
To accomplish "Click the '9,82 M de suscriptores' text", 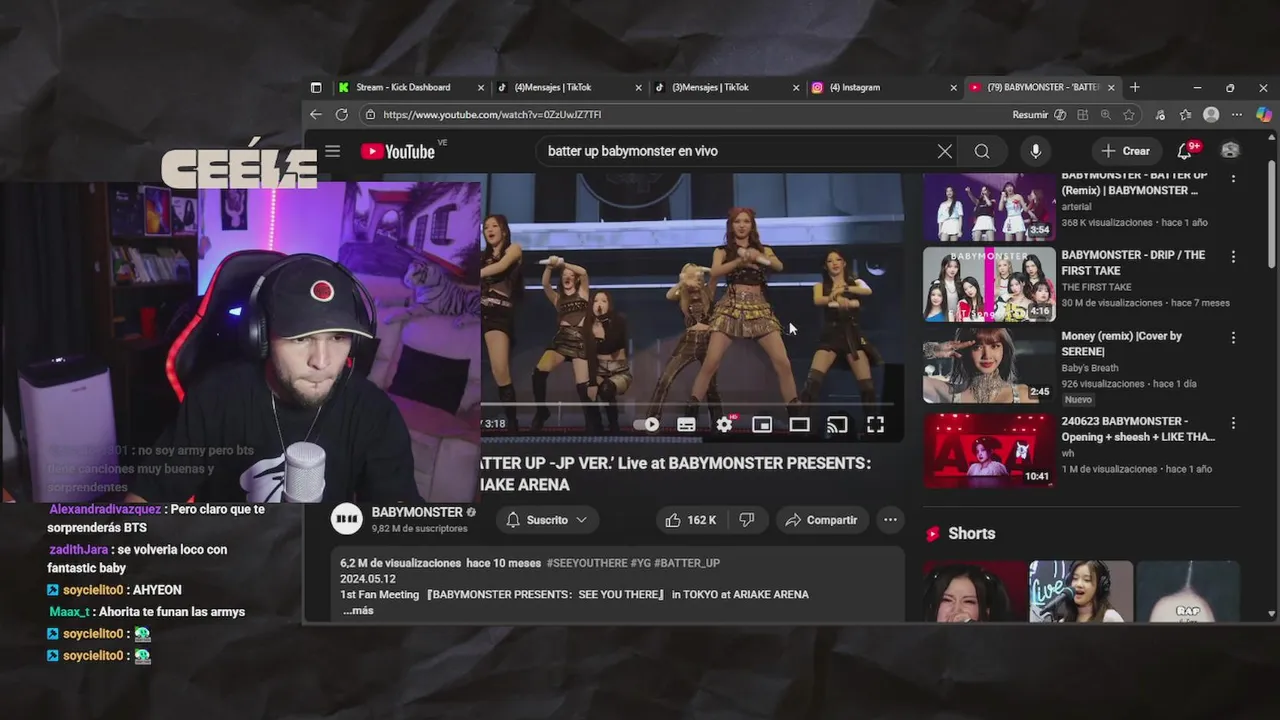I will [419, 529].
